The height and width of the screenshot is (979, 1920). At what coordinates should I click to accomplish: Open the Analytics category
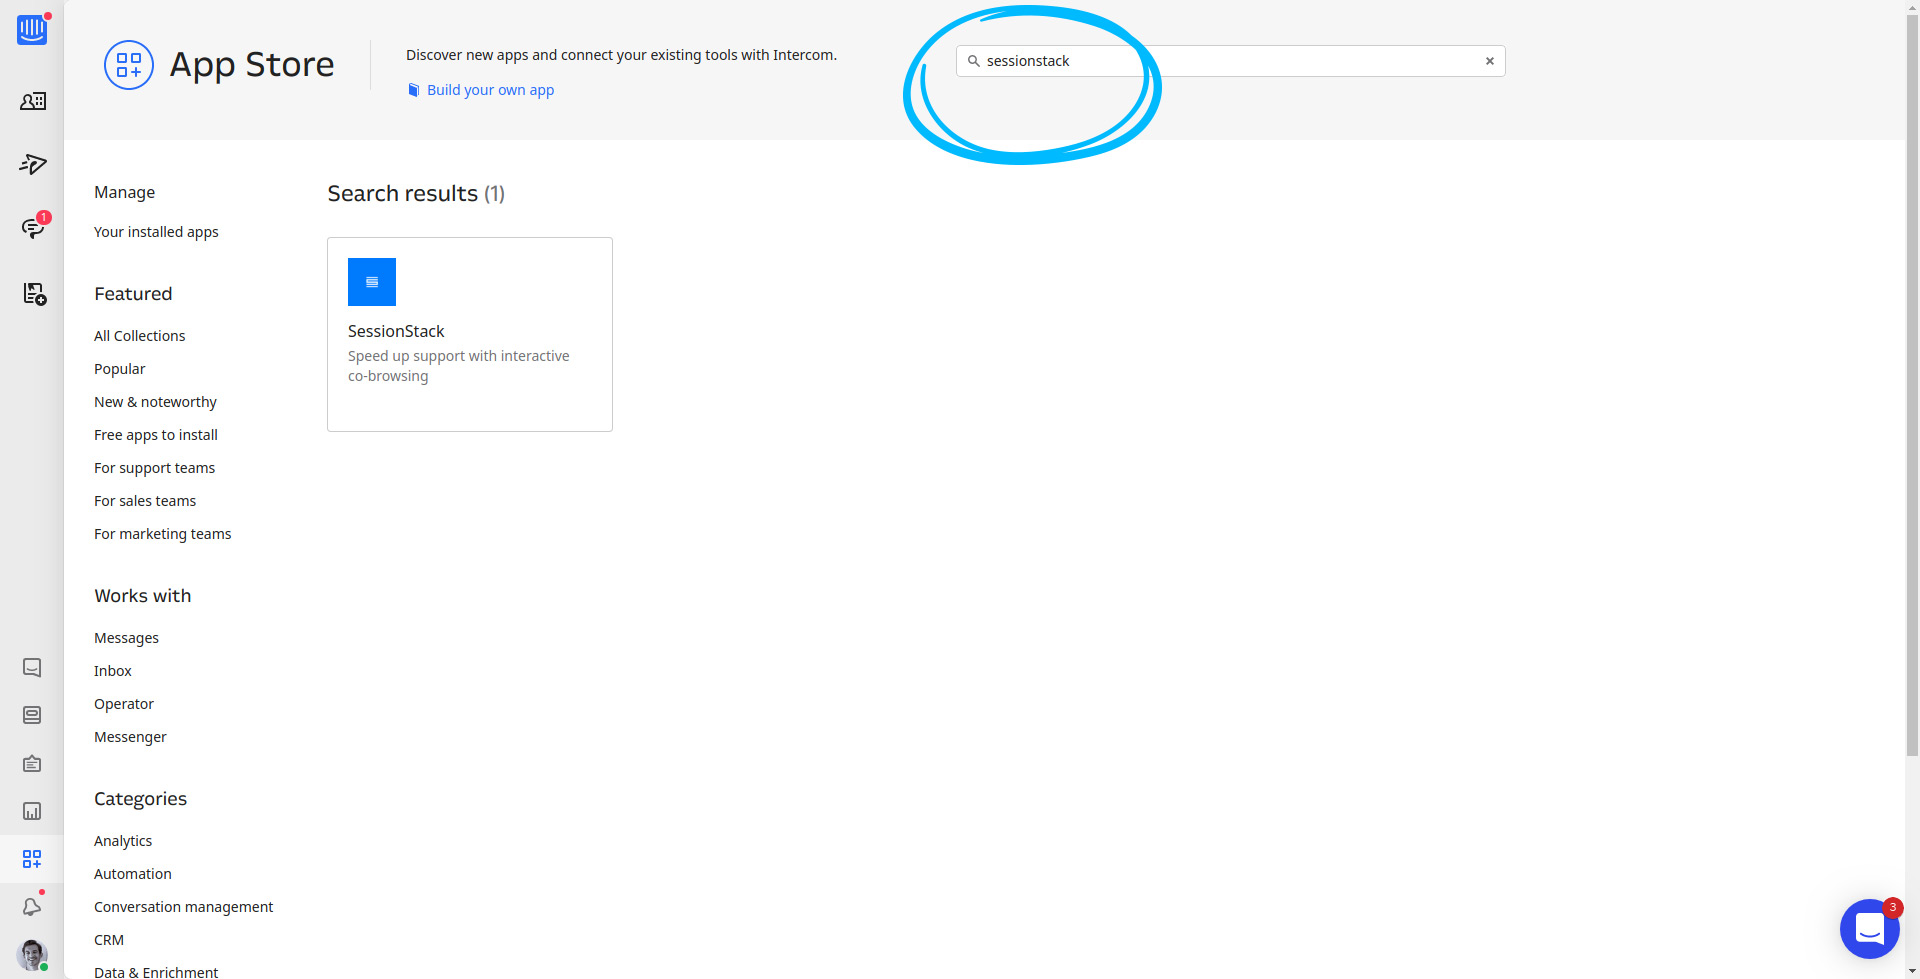point(123,841)
